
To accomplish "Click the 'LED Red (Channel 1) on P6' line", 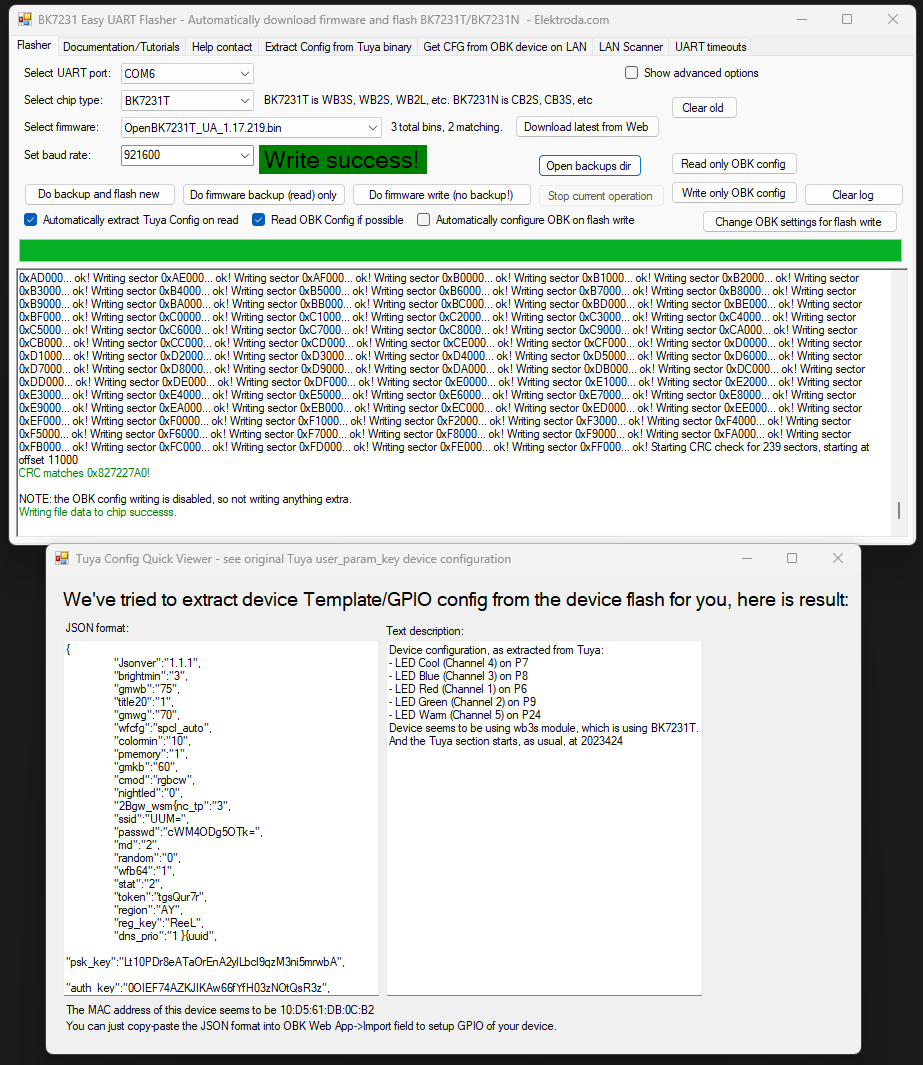I will click(x=458, y=689).
